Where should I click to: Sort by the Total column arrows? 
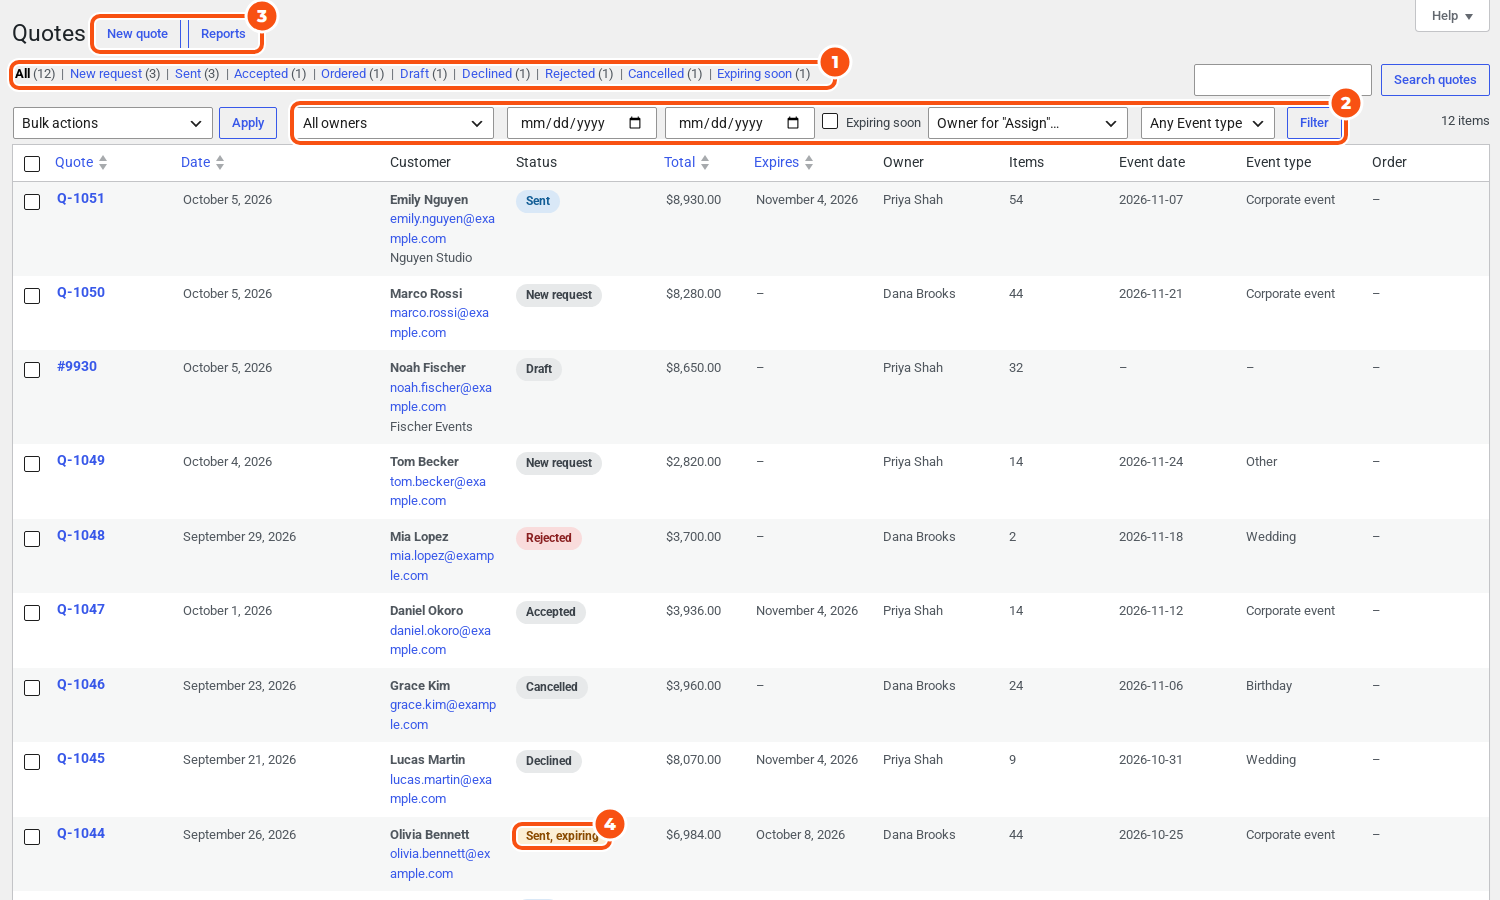pos(705,162)
